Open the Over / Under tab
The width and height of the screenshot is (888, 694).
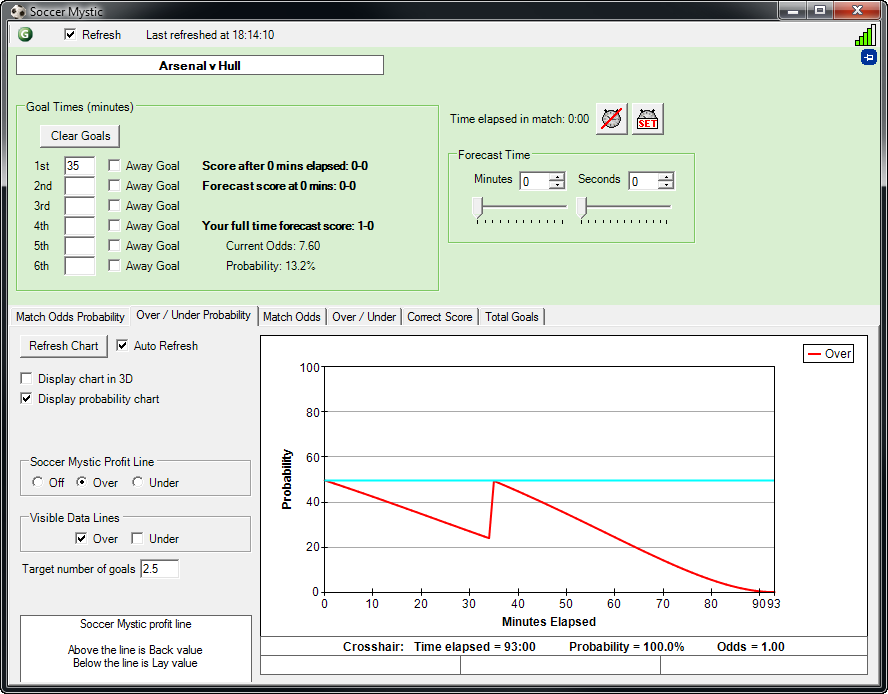364,317
